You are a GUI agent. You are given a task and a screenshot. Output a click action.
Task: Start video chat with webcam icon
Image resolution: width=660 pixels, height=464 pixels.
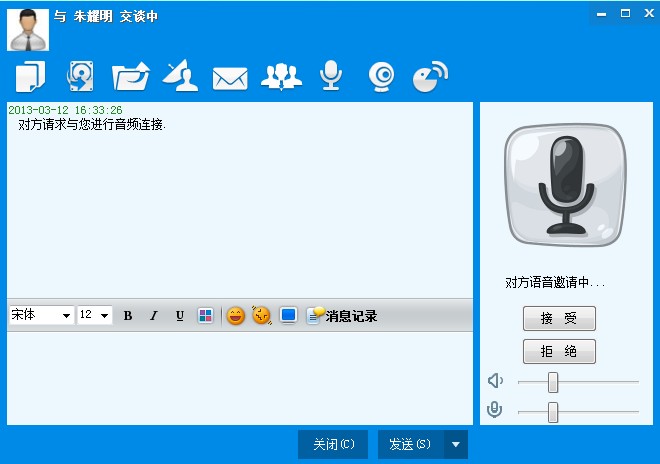click(x=381, y=77)
